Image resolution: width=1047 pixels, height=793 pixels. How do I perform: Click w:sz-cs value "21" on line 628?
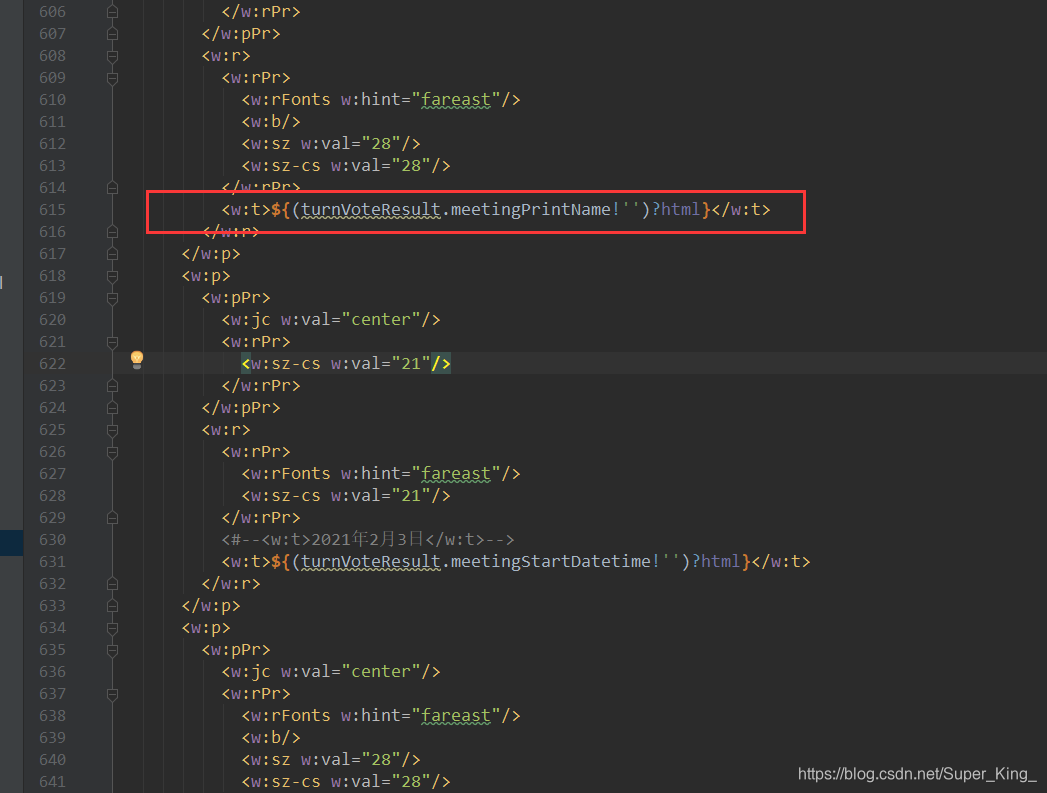click(411, 496)
